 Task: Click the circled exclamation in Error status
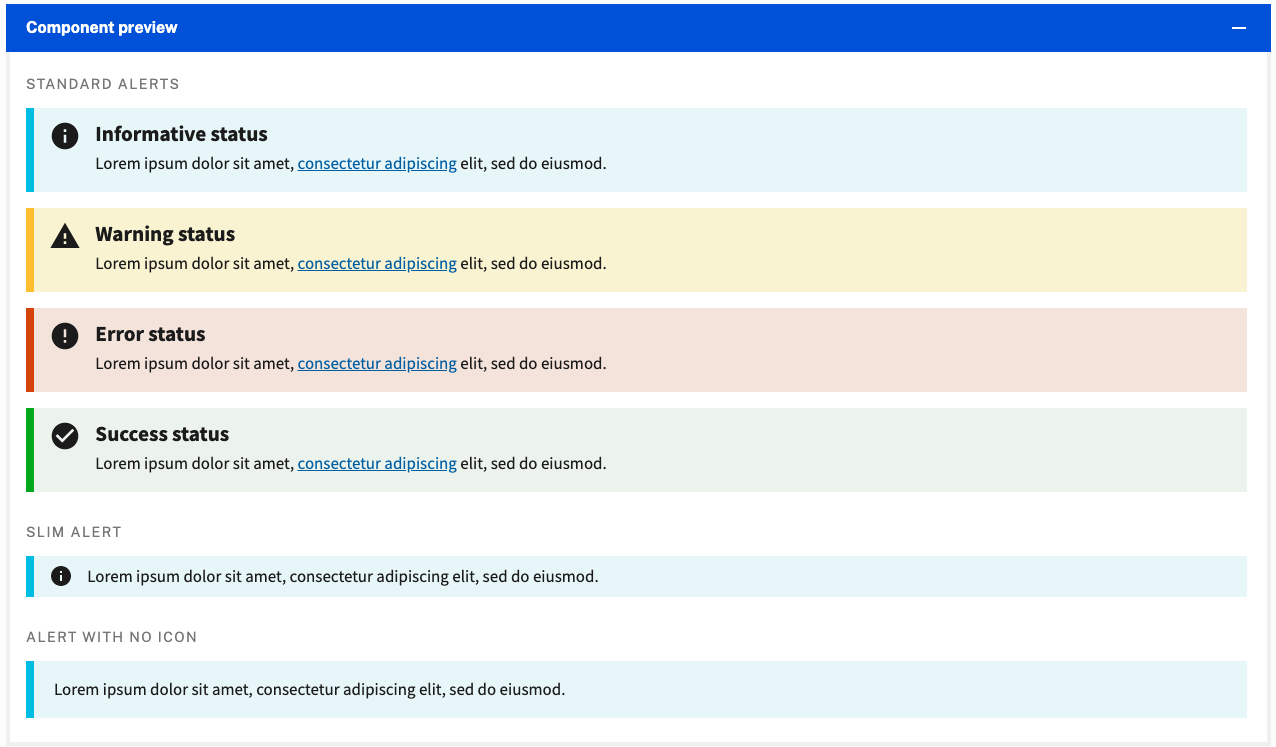point(64,335)
